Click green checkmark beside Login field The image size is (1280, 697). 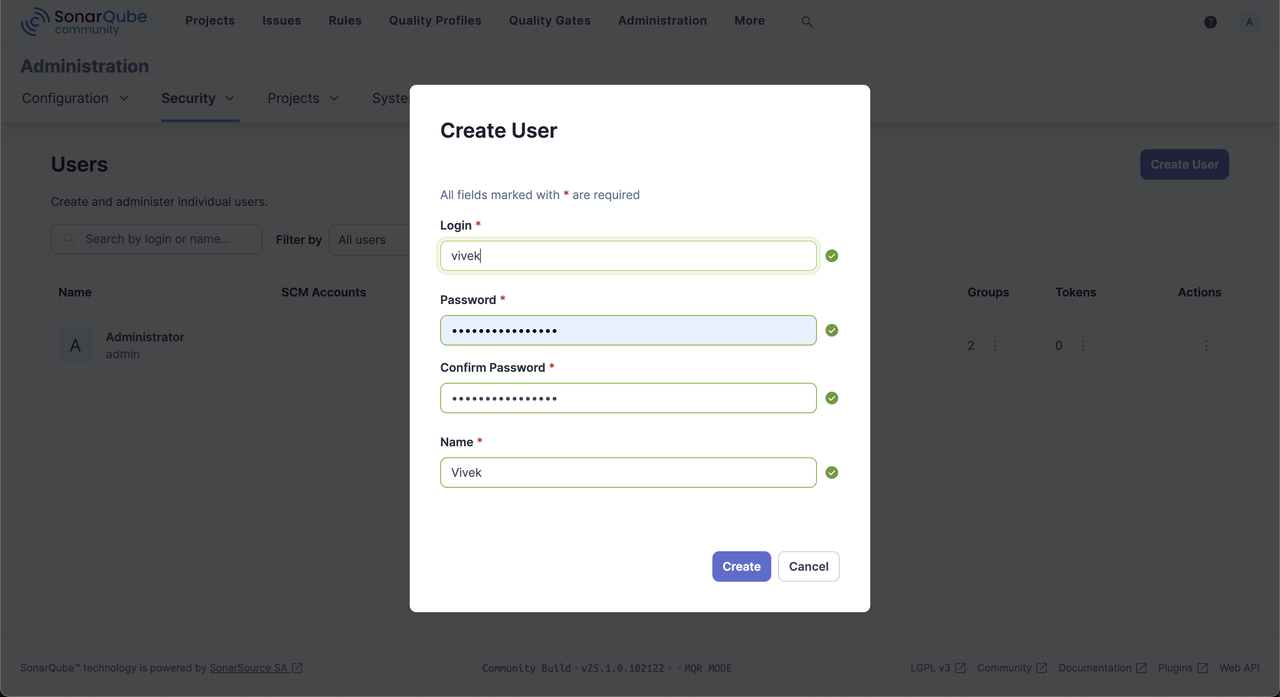(832, 256)
